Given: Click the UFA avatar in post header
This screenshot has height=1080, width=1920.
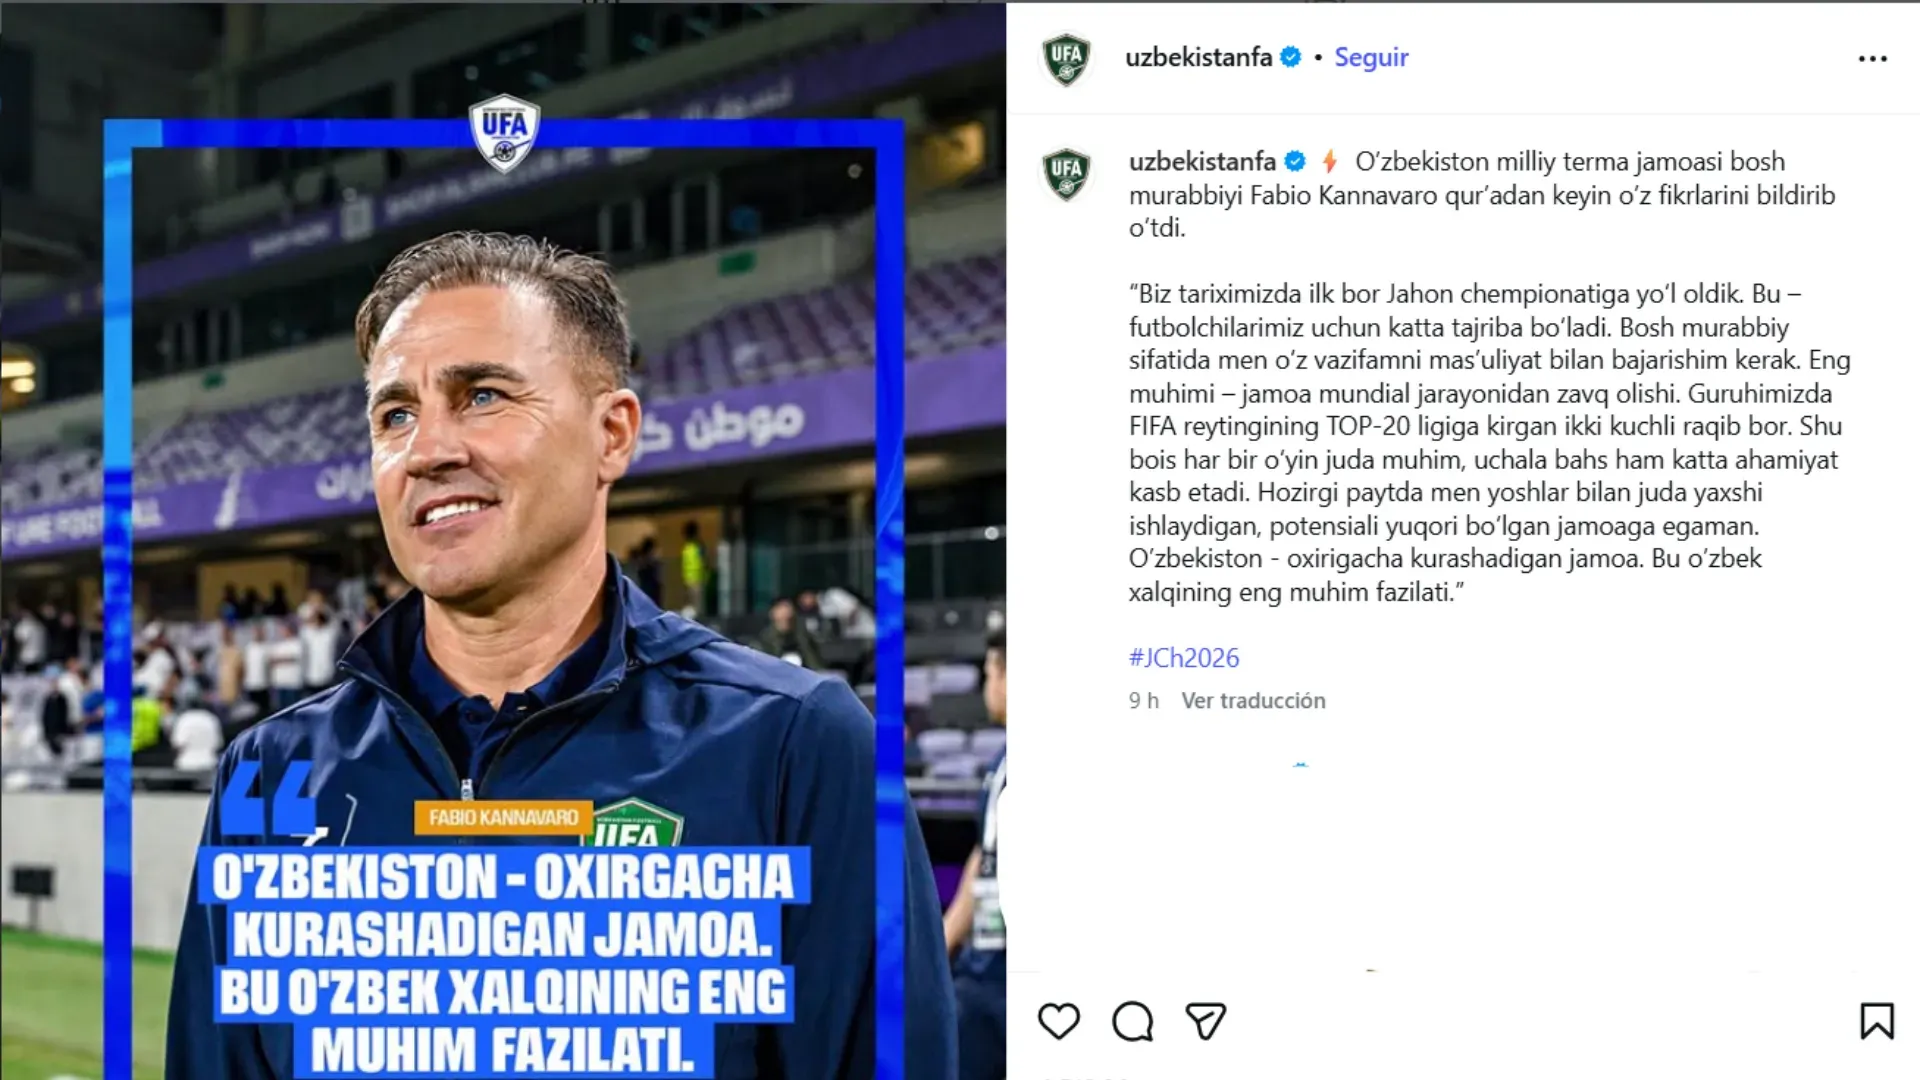Looking at the screenshot, I should coord(1066,59).
